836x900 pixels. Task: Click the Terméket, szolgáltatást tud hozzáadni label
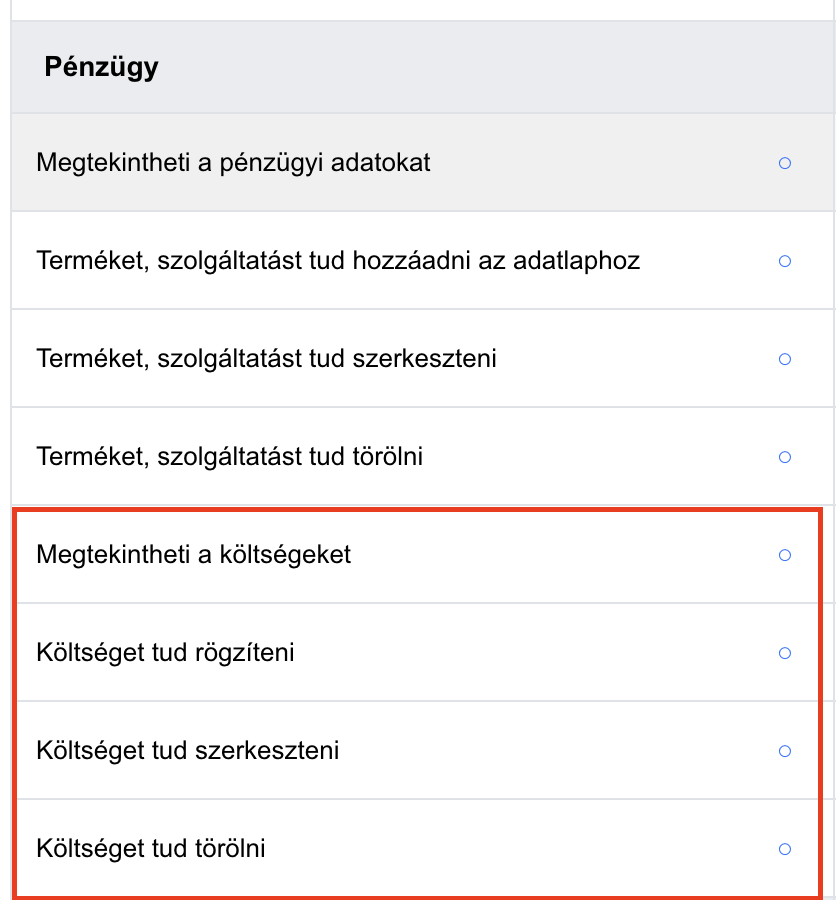(338, 261)
